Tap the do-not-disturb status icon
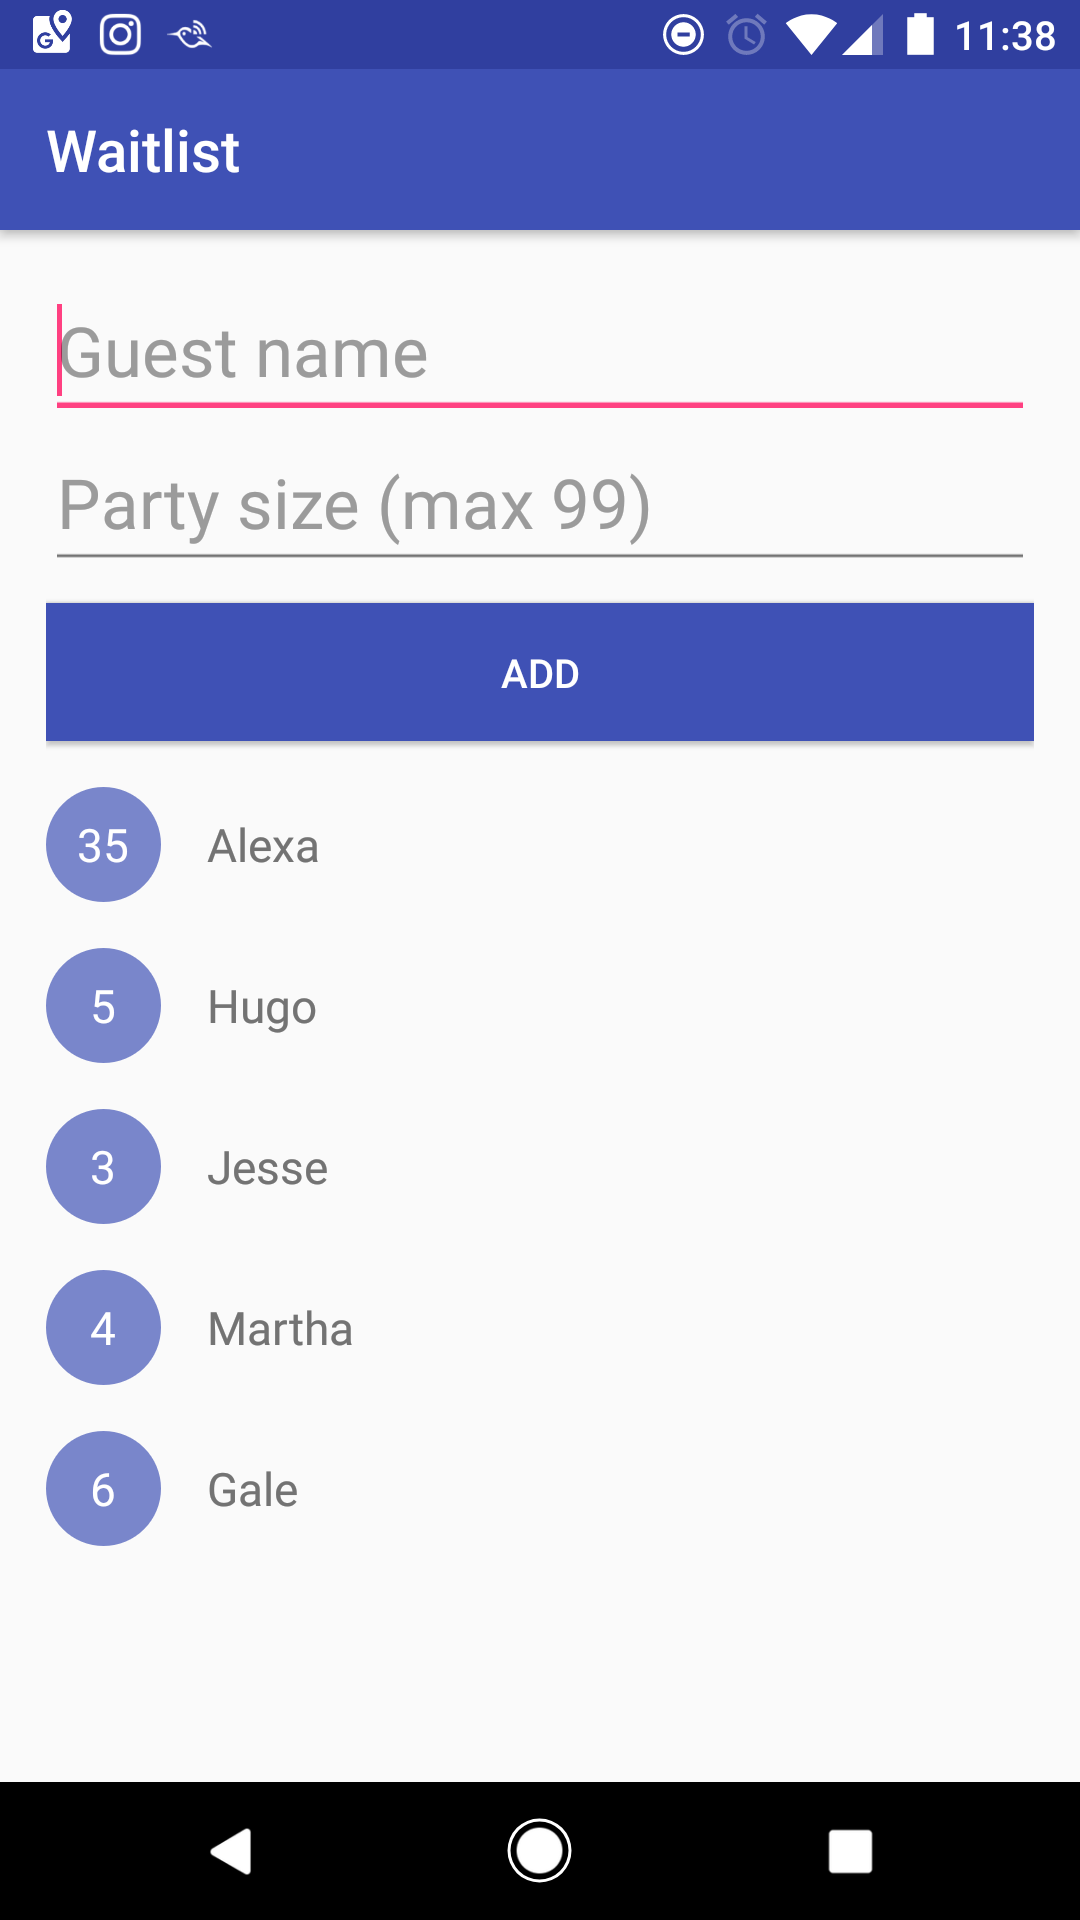This screenshot has height=1920, width=1080. point(683,35)
